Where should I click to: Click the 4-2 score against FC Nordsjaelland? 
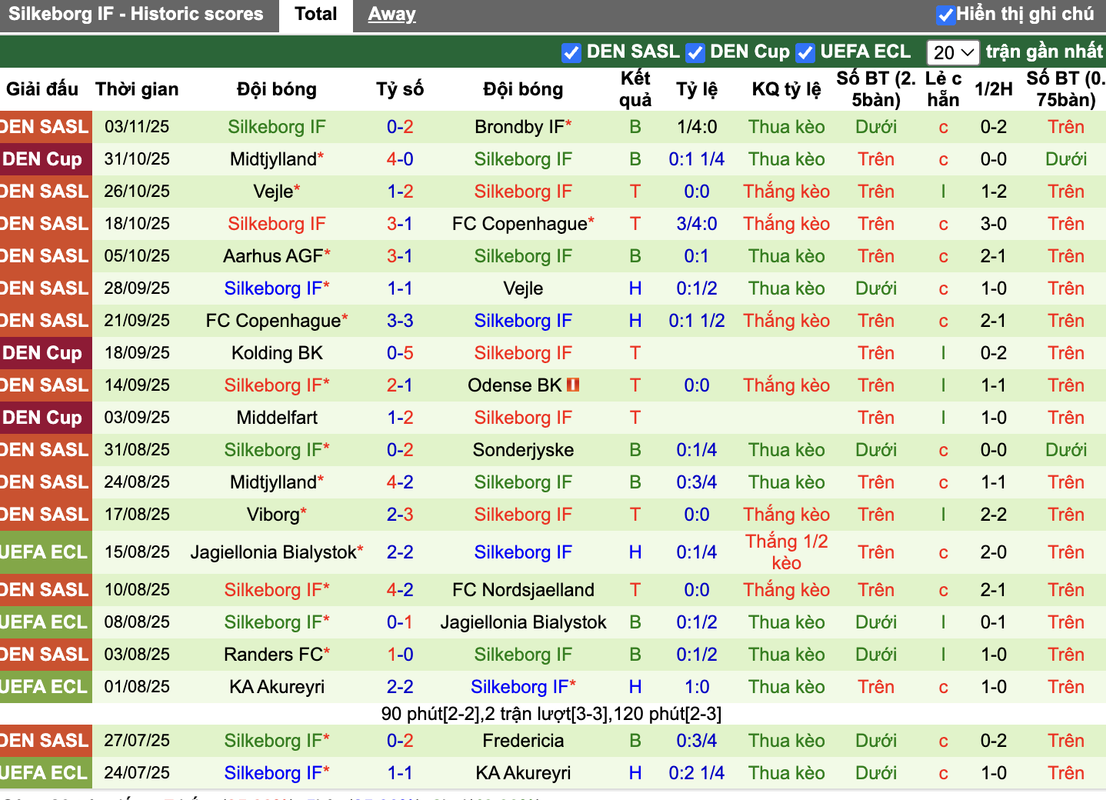click(x=400, y=590)
